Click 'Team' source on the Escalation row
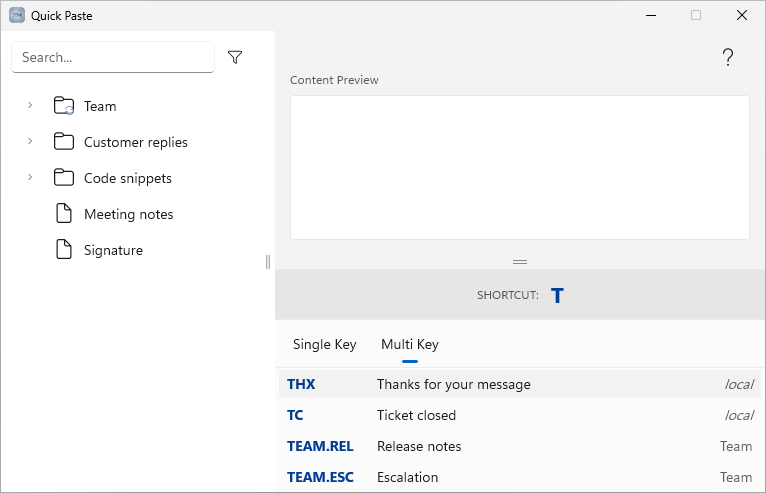The image size is (766, 493). click(736, 477)
